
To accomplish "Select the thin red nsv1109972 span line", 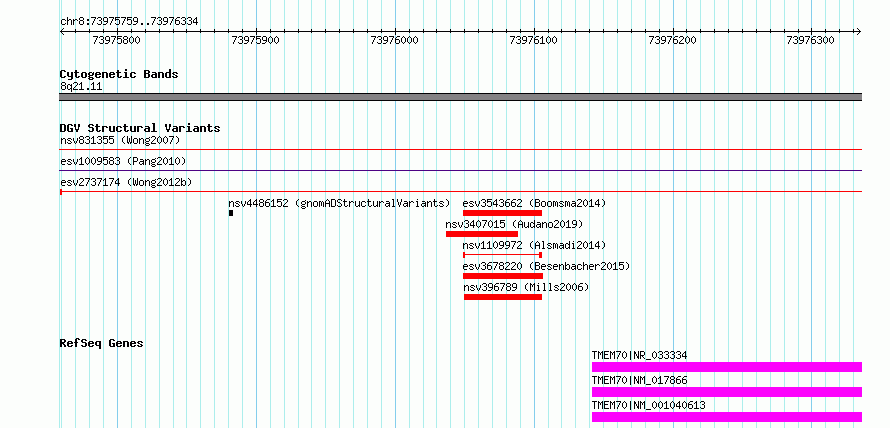I will click(503, 255).
